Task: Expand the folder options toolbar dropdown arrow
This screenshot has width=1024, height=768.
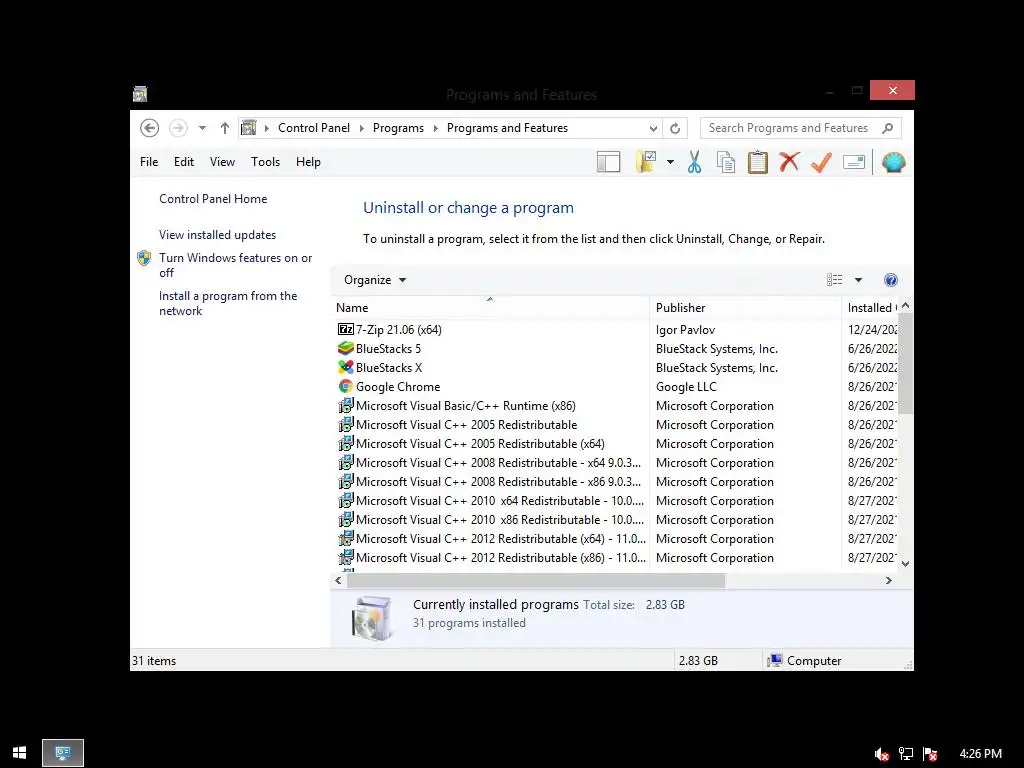Action: (x=670, y=162)
